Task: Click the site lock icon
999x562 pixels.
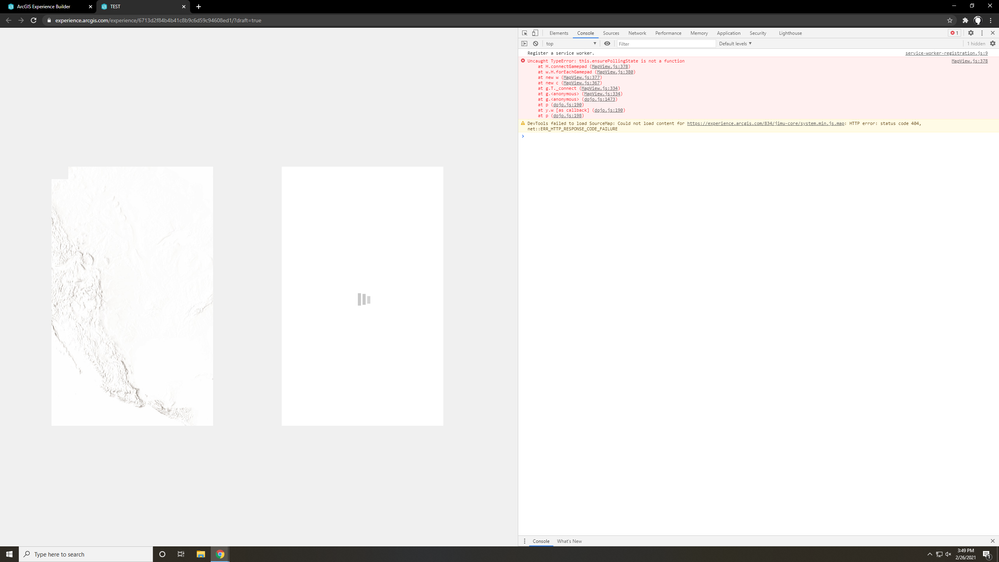Action: (x=49, y=20)
